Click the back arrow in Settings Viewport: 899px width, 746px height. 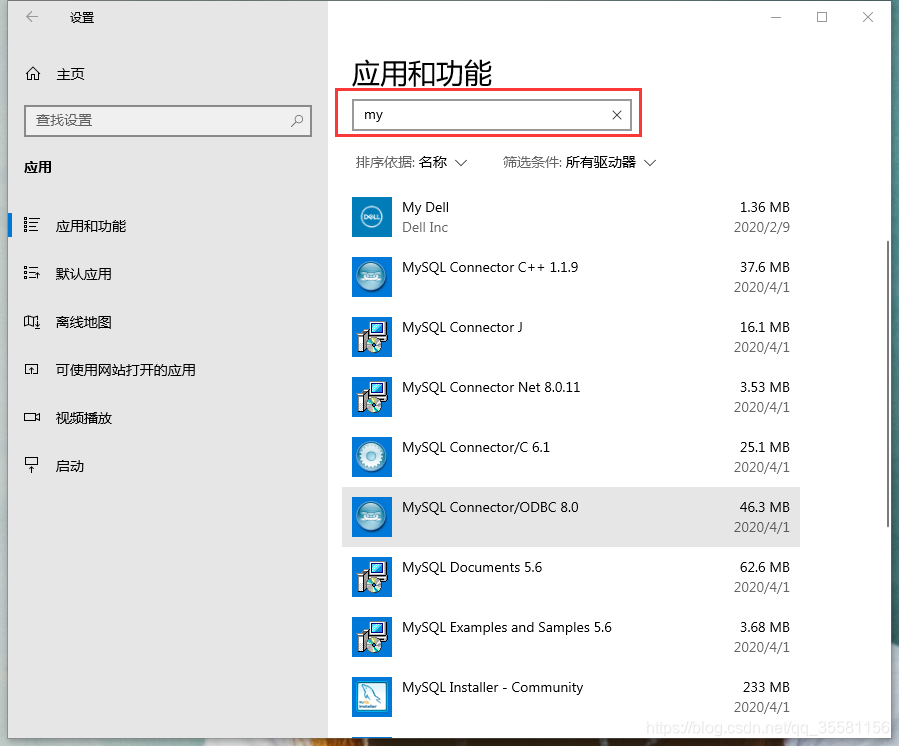coord(32,17)
